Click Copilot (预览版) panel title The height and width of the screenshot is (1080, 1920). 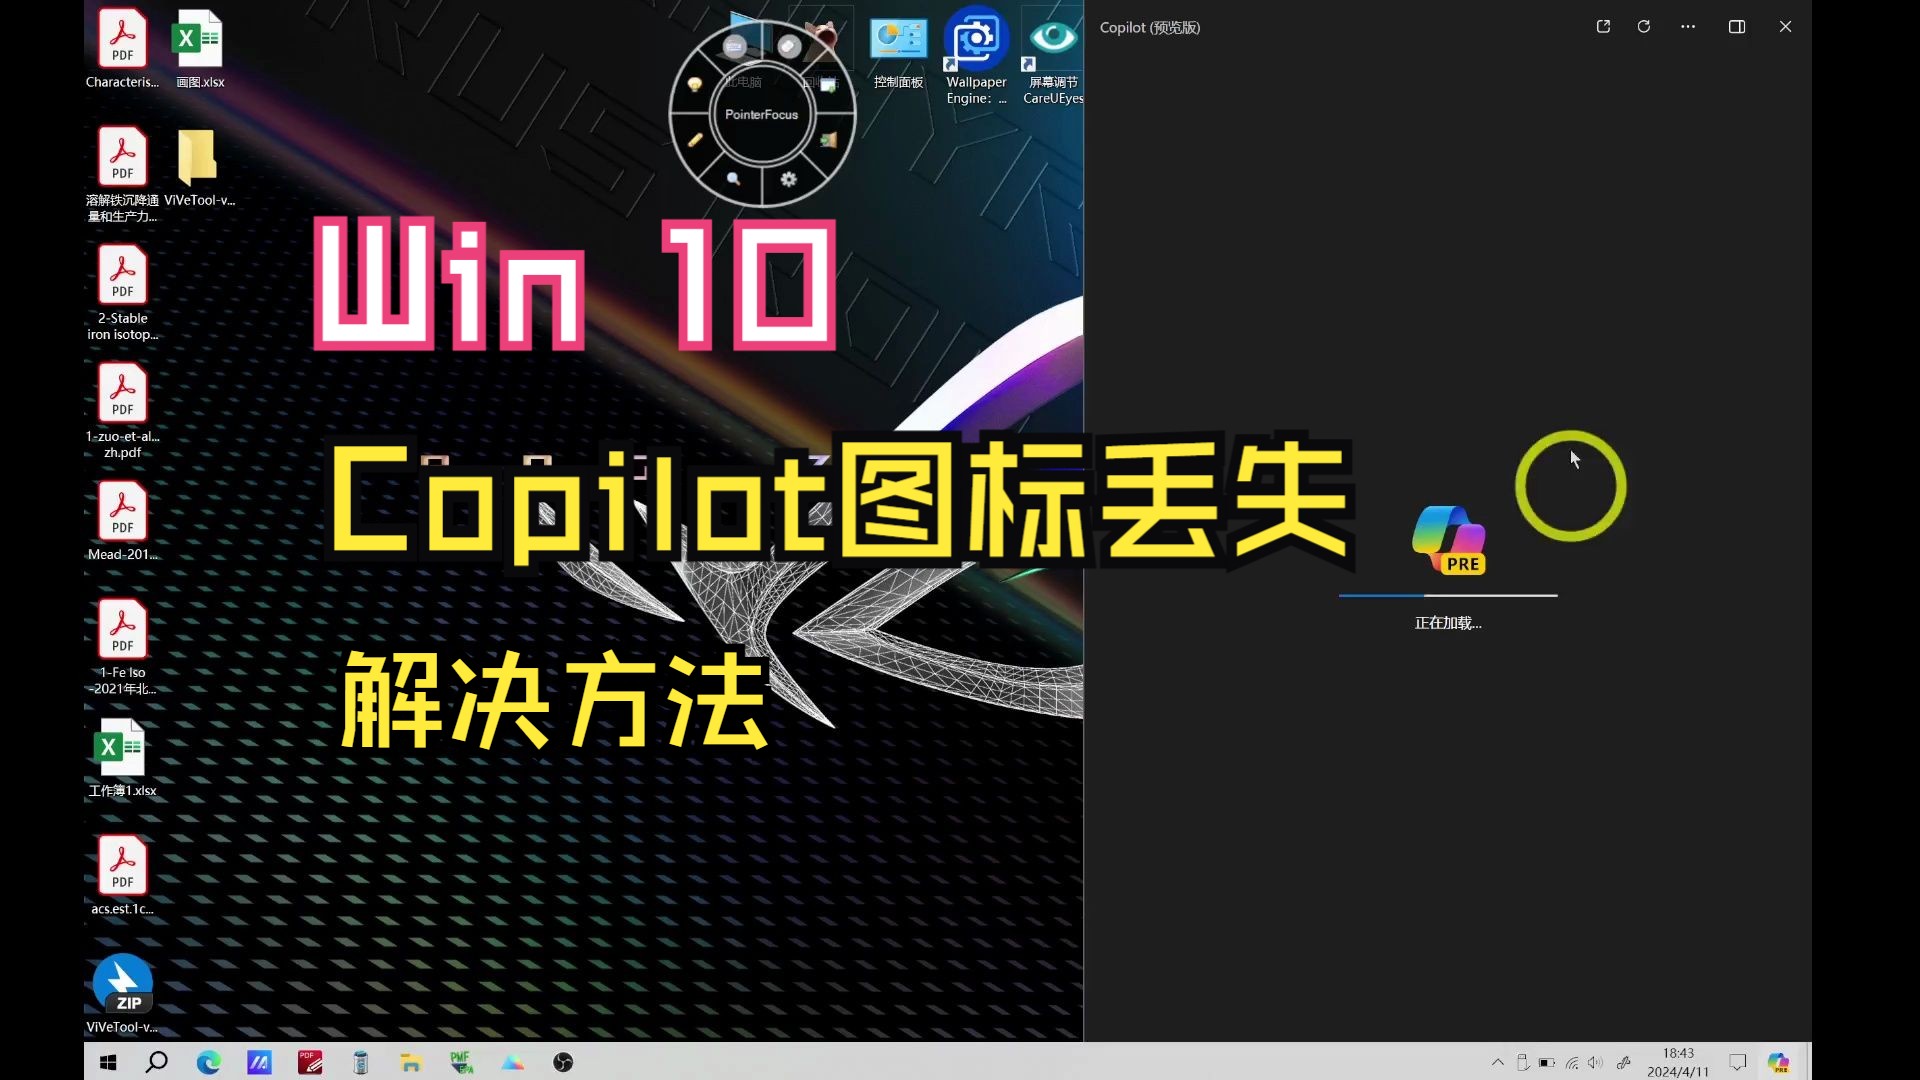pyautogui.click(x=1150, y=27)
